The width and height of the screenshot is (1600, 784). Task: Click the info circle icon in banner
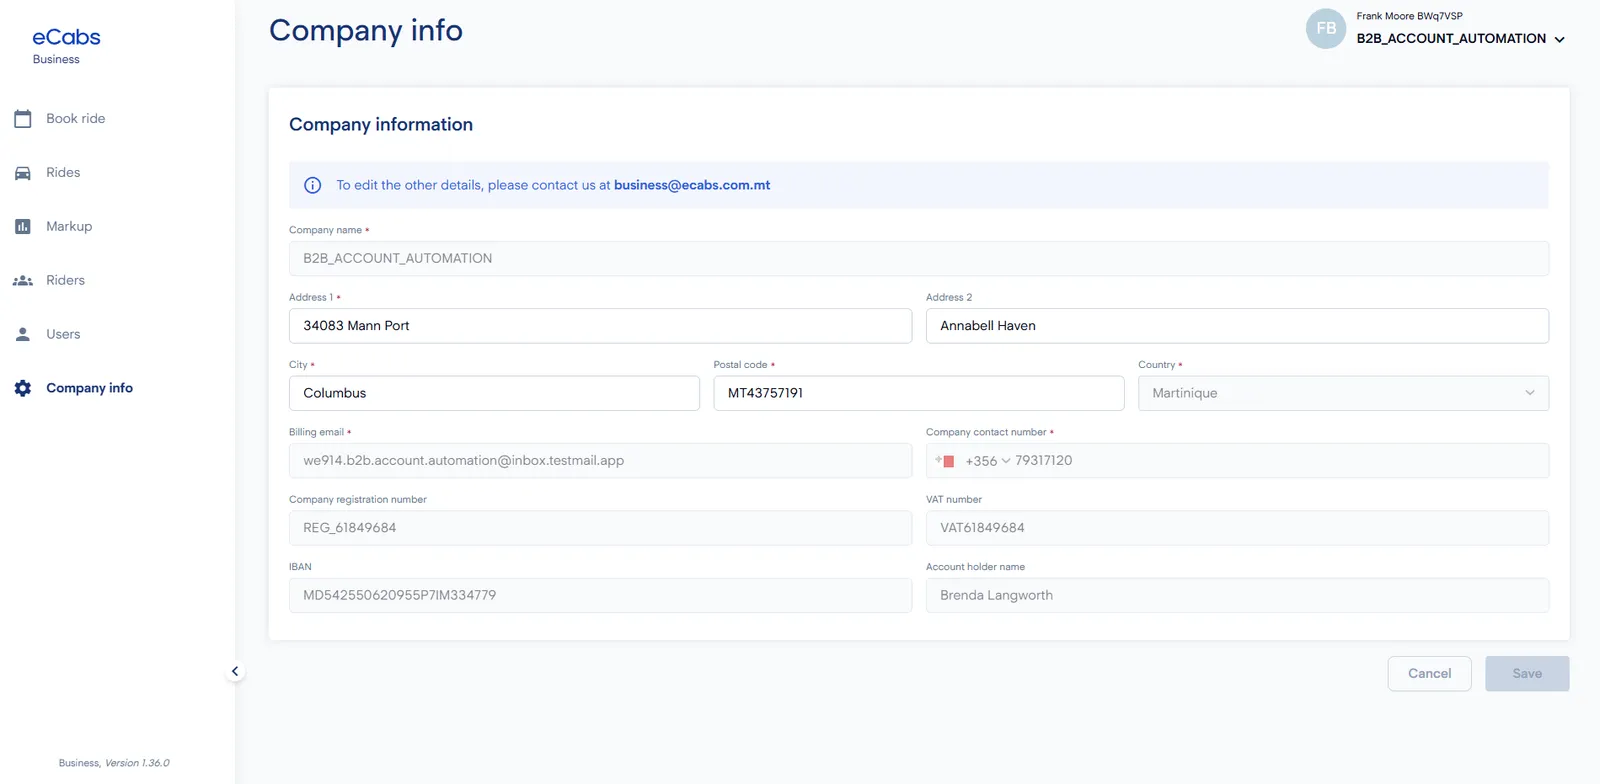(x=313, y=185)
